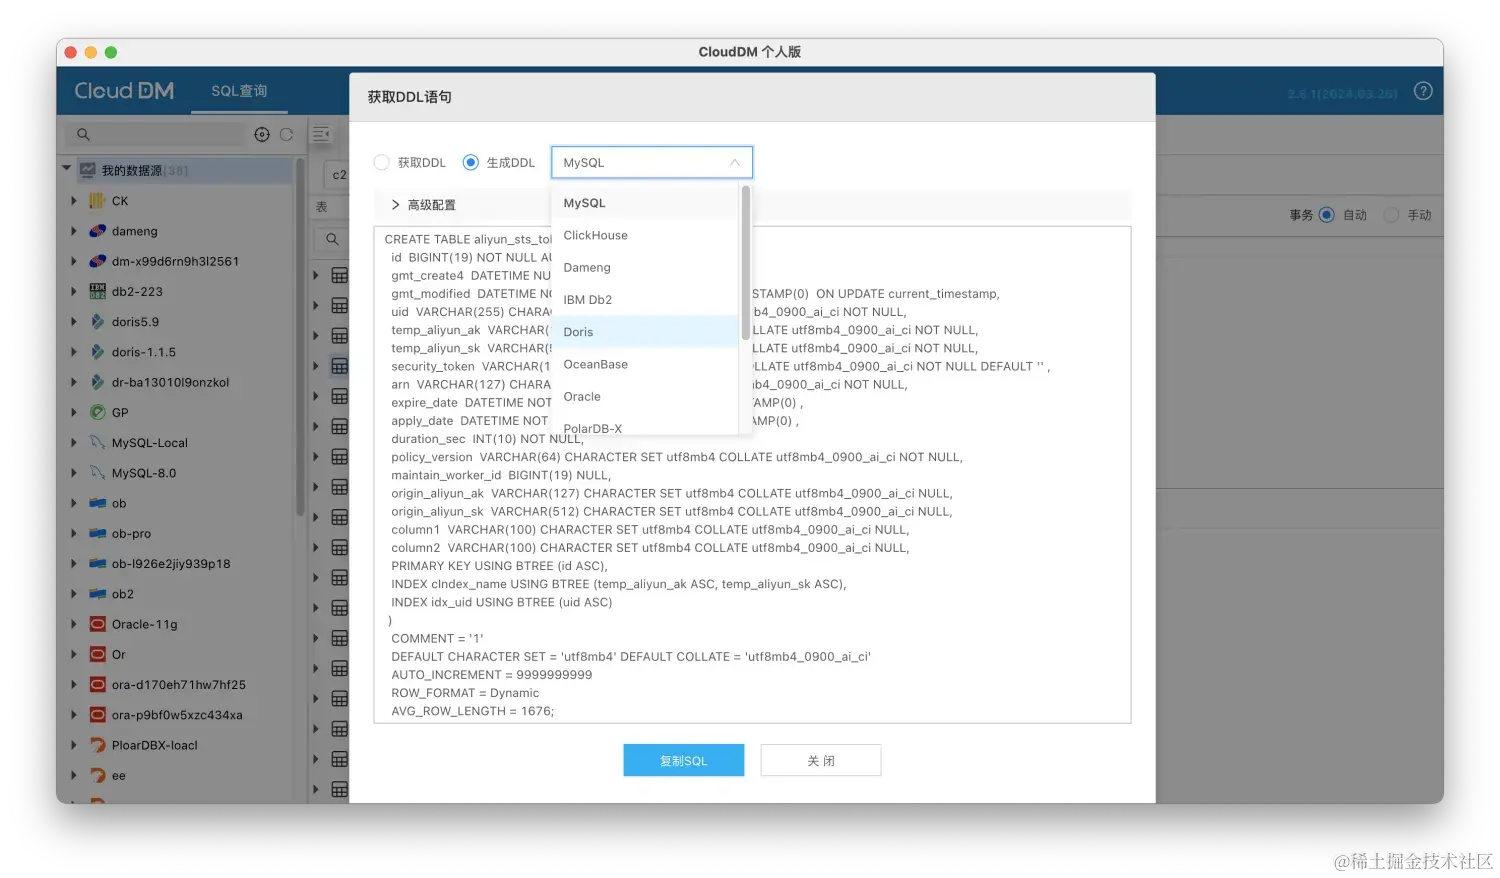Screen dimensions: 1500x878
Task: Click the collapse panel icon above c2 tab
Action: point(321,134)
